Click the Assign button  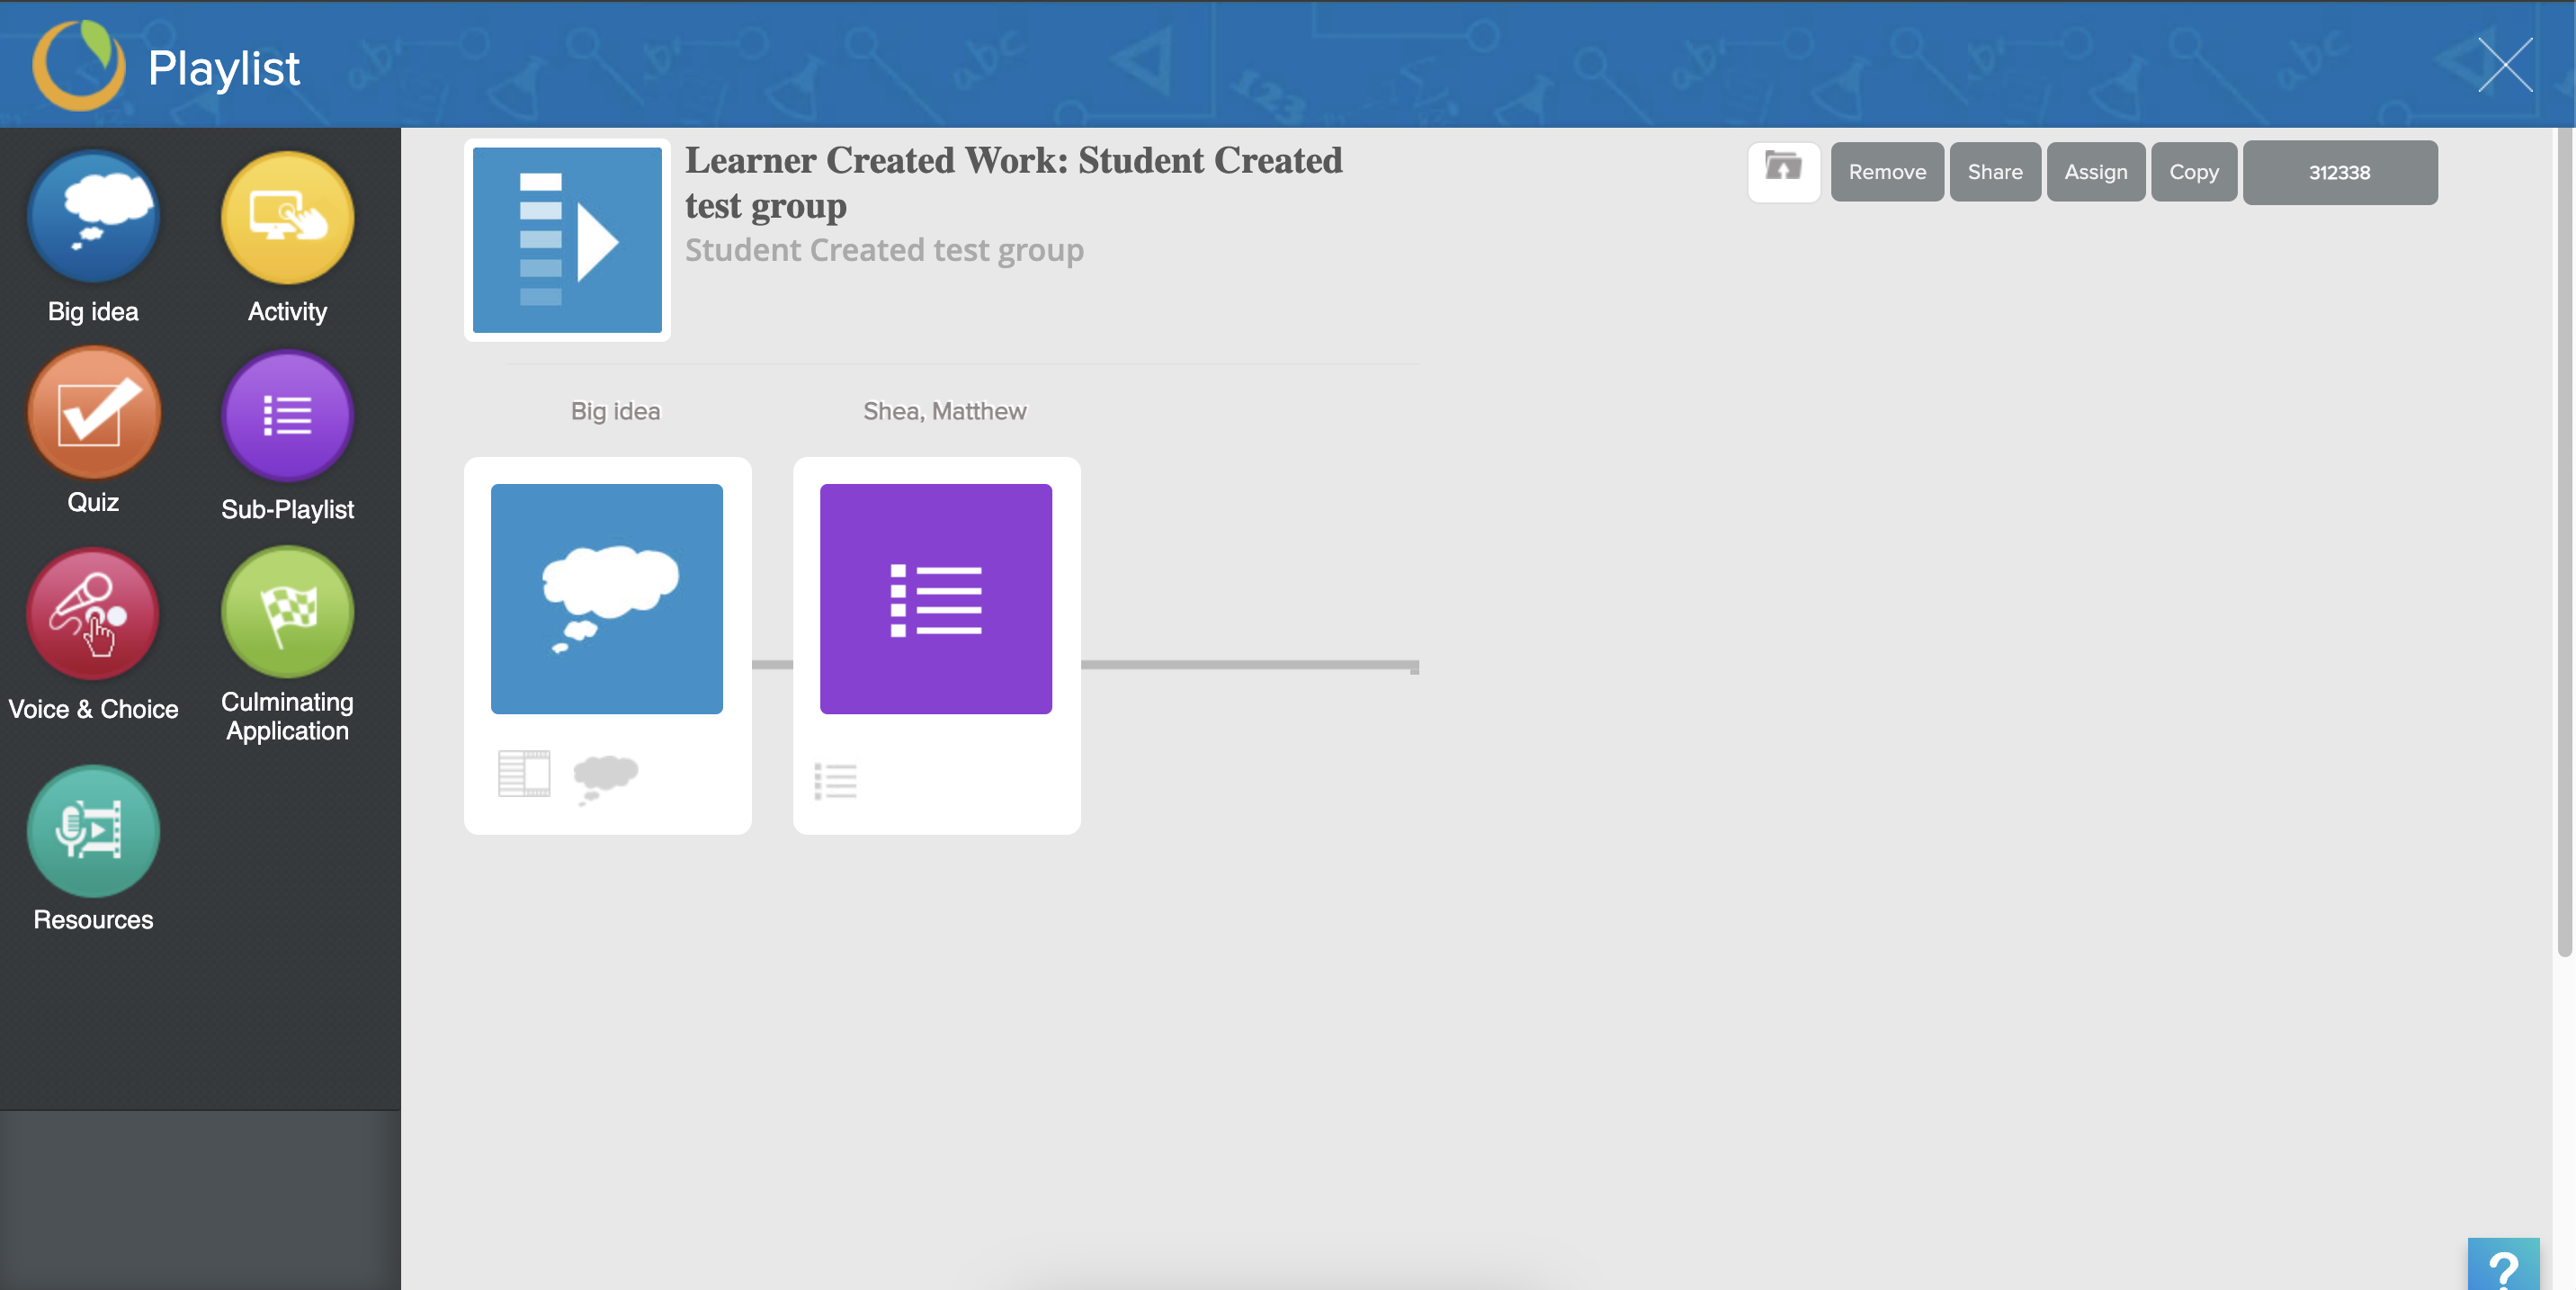2095,172
